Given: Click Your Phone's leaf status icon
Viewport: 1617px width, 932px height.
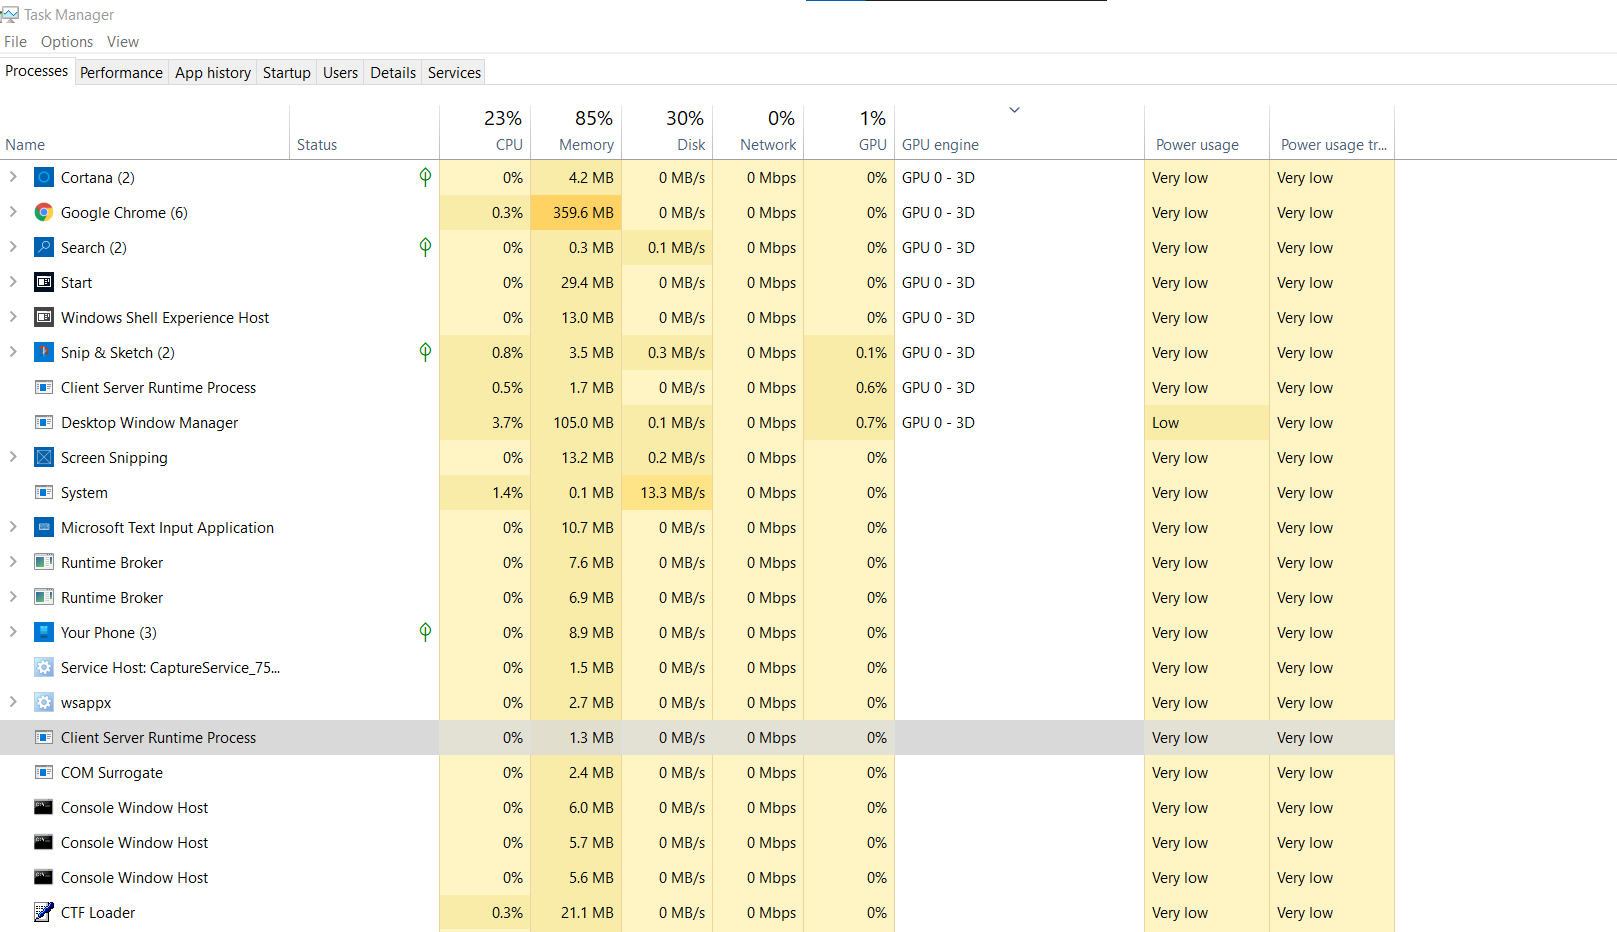Looking at the screenshot, I should [425, 632].
